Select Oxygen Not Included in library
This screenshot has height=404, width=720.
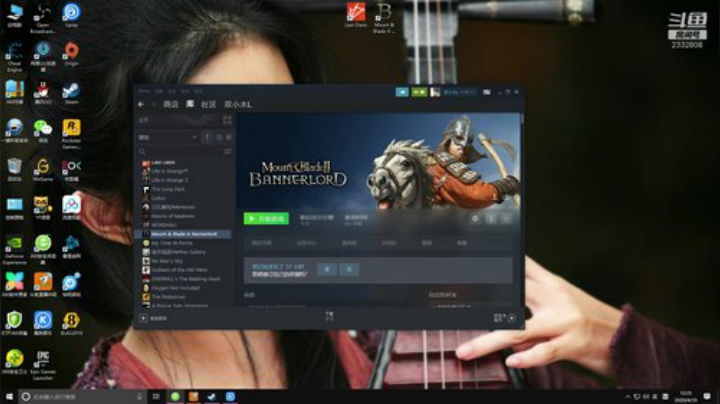point(175,288)
